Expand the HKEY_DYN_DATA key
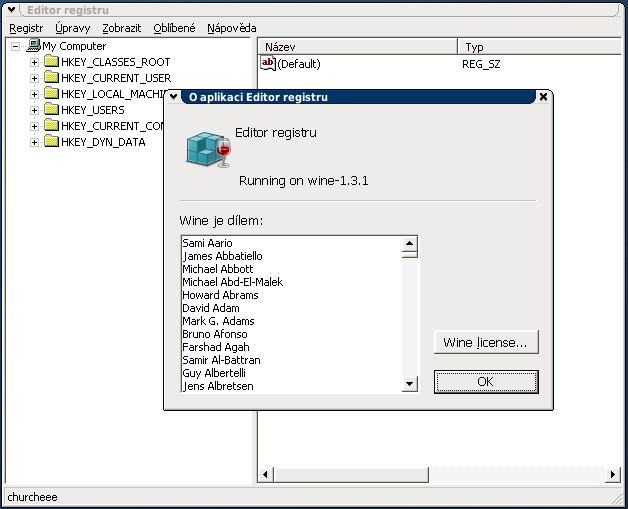 (x=34, y=143)
